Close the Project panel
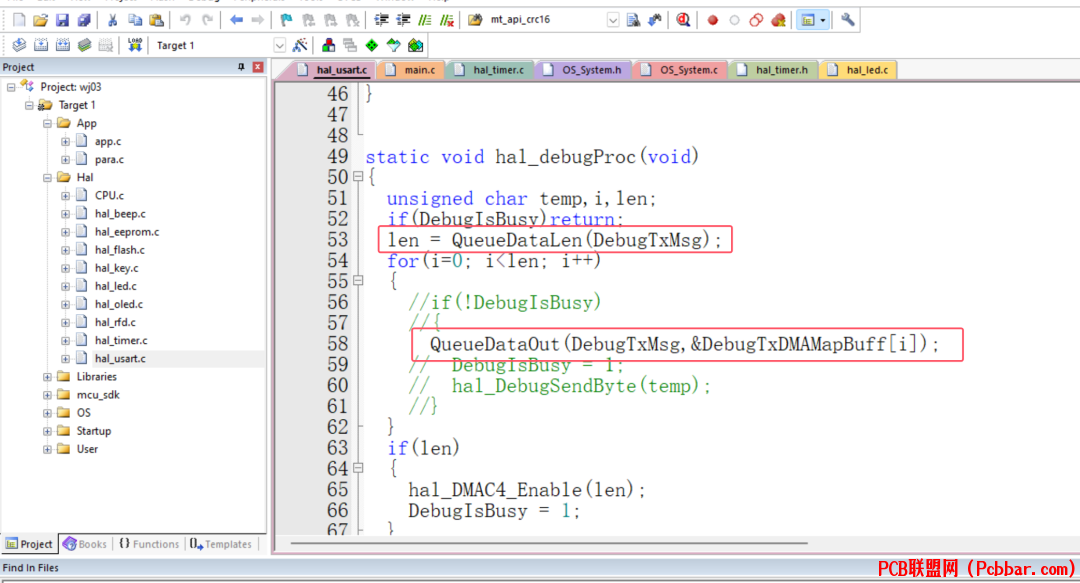 (x=258, y=67)
